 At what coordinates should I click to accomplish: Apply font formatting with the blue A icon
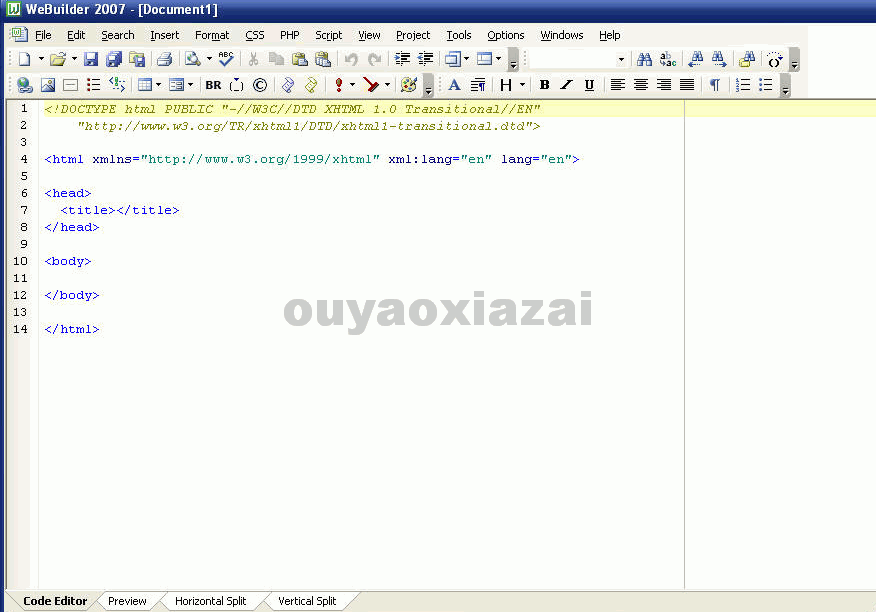point(454,85)
